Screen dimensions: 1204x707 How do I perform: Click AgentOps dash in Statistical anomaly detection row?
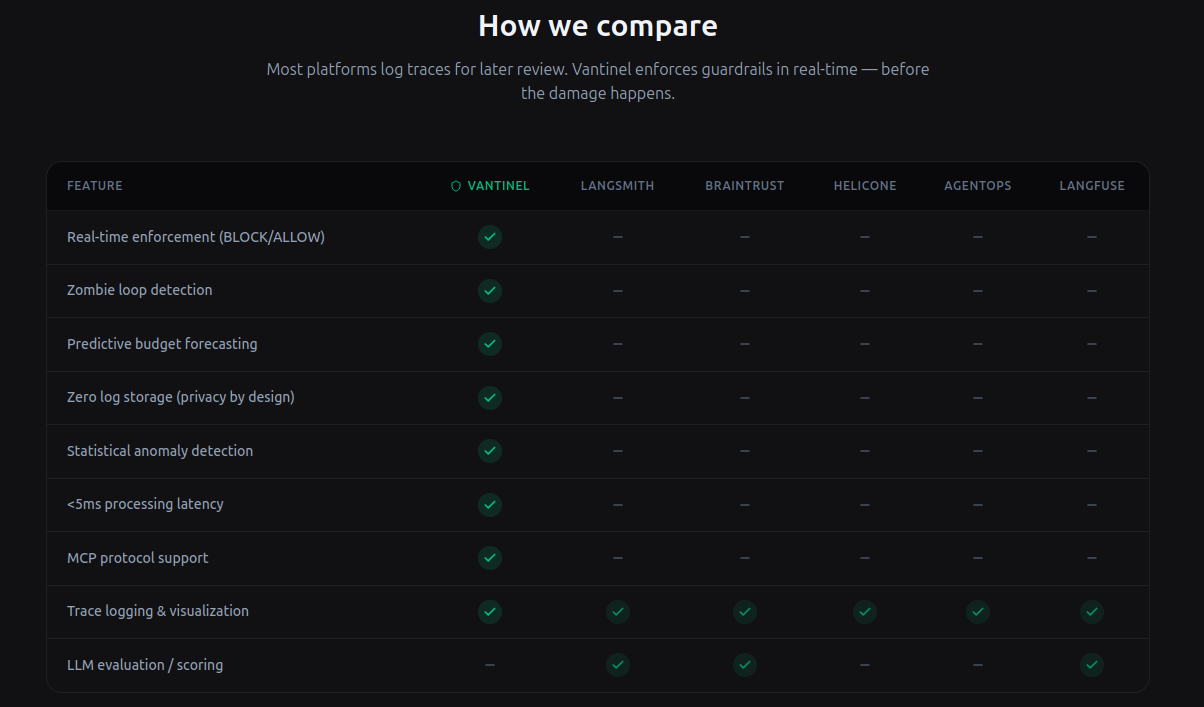(x=978, y=451)
